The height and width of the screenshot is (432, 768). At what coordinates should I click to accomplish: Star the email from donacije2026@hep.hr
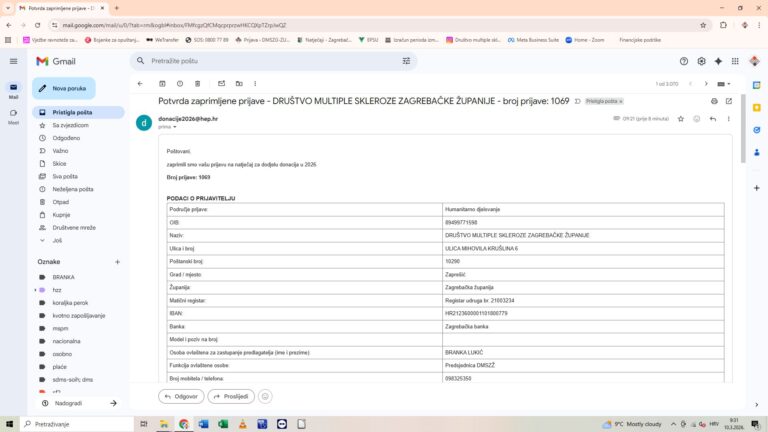[681, 119]
